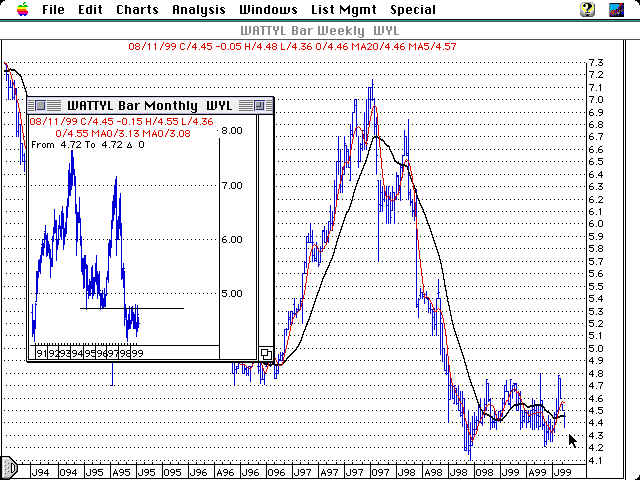Click the A98 date label on Weekly axis
Image resolution: width=640 pixels, height=480 pixels.
[x=433, y=473]
